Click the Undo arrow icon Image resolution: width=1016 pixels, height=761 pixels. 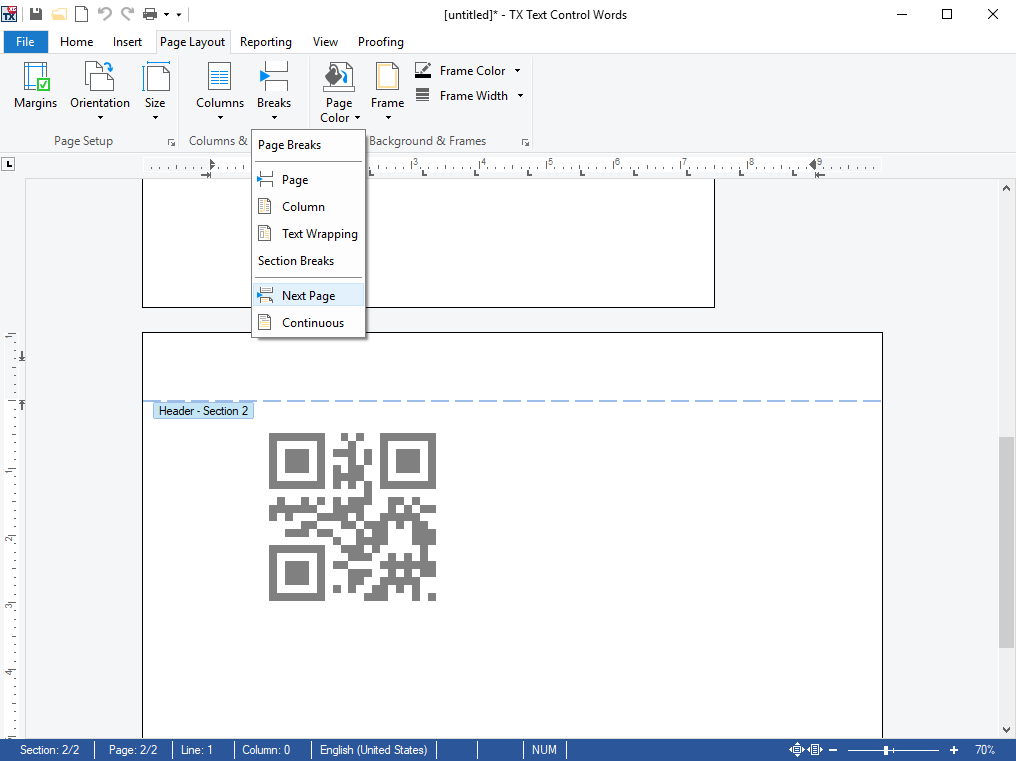(104, 14)
